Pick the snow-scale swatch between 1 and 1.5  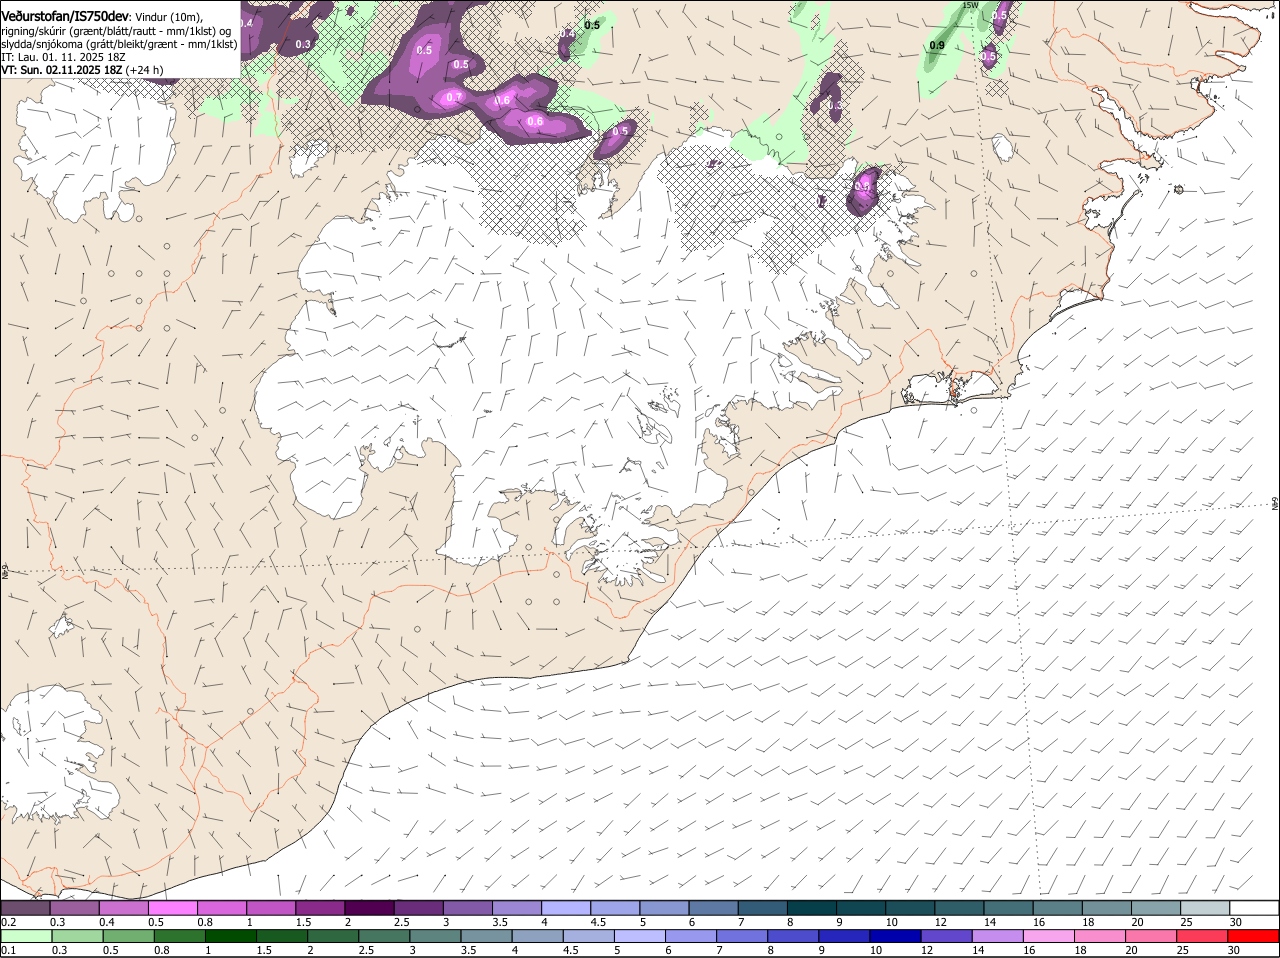coord(271,908)
